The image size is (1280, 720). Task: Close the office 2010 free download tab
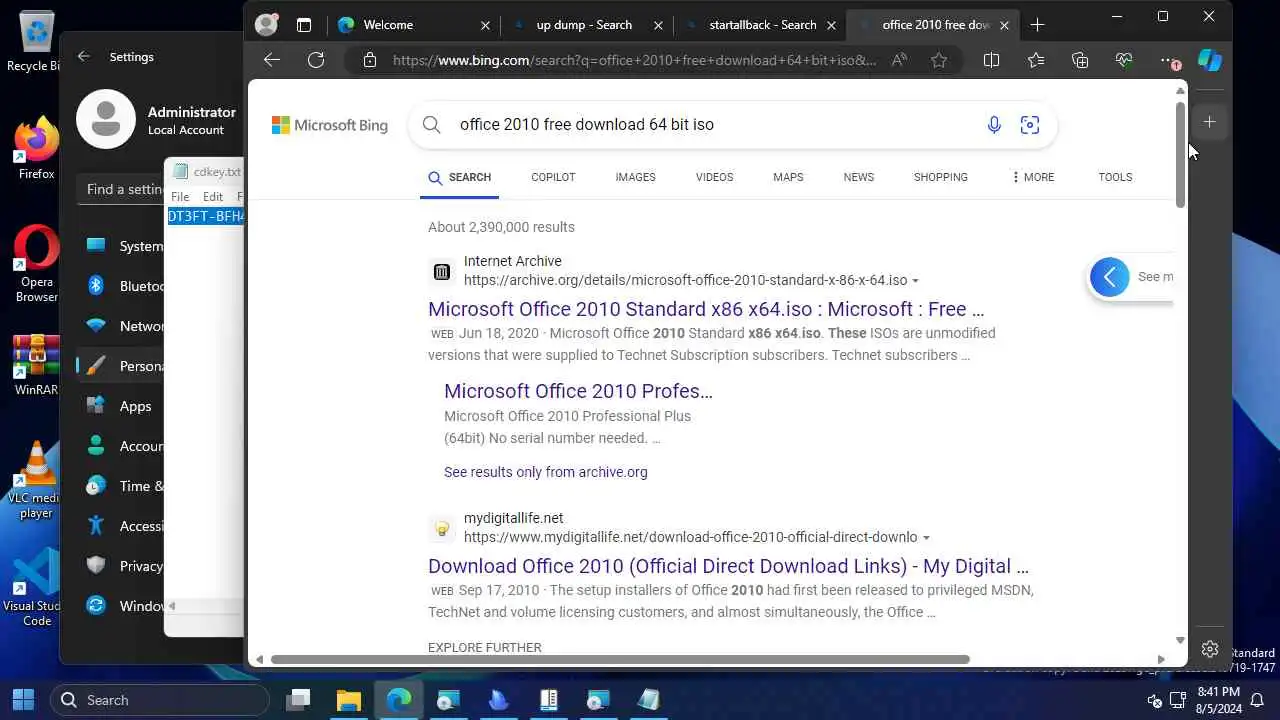pyautogui.click(x=1005, y=25)
